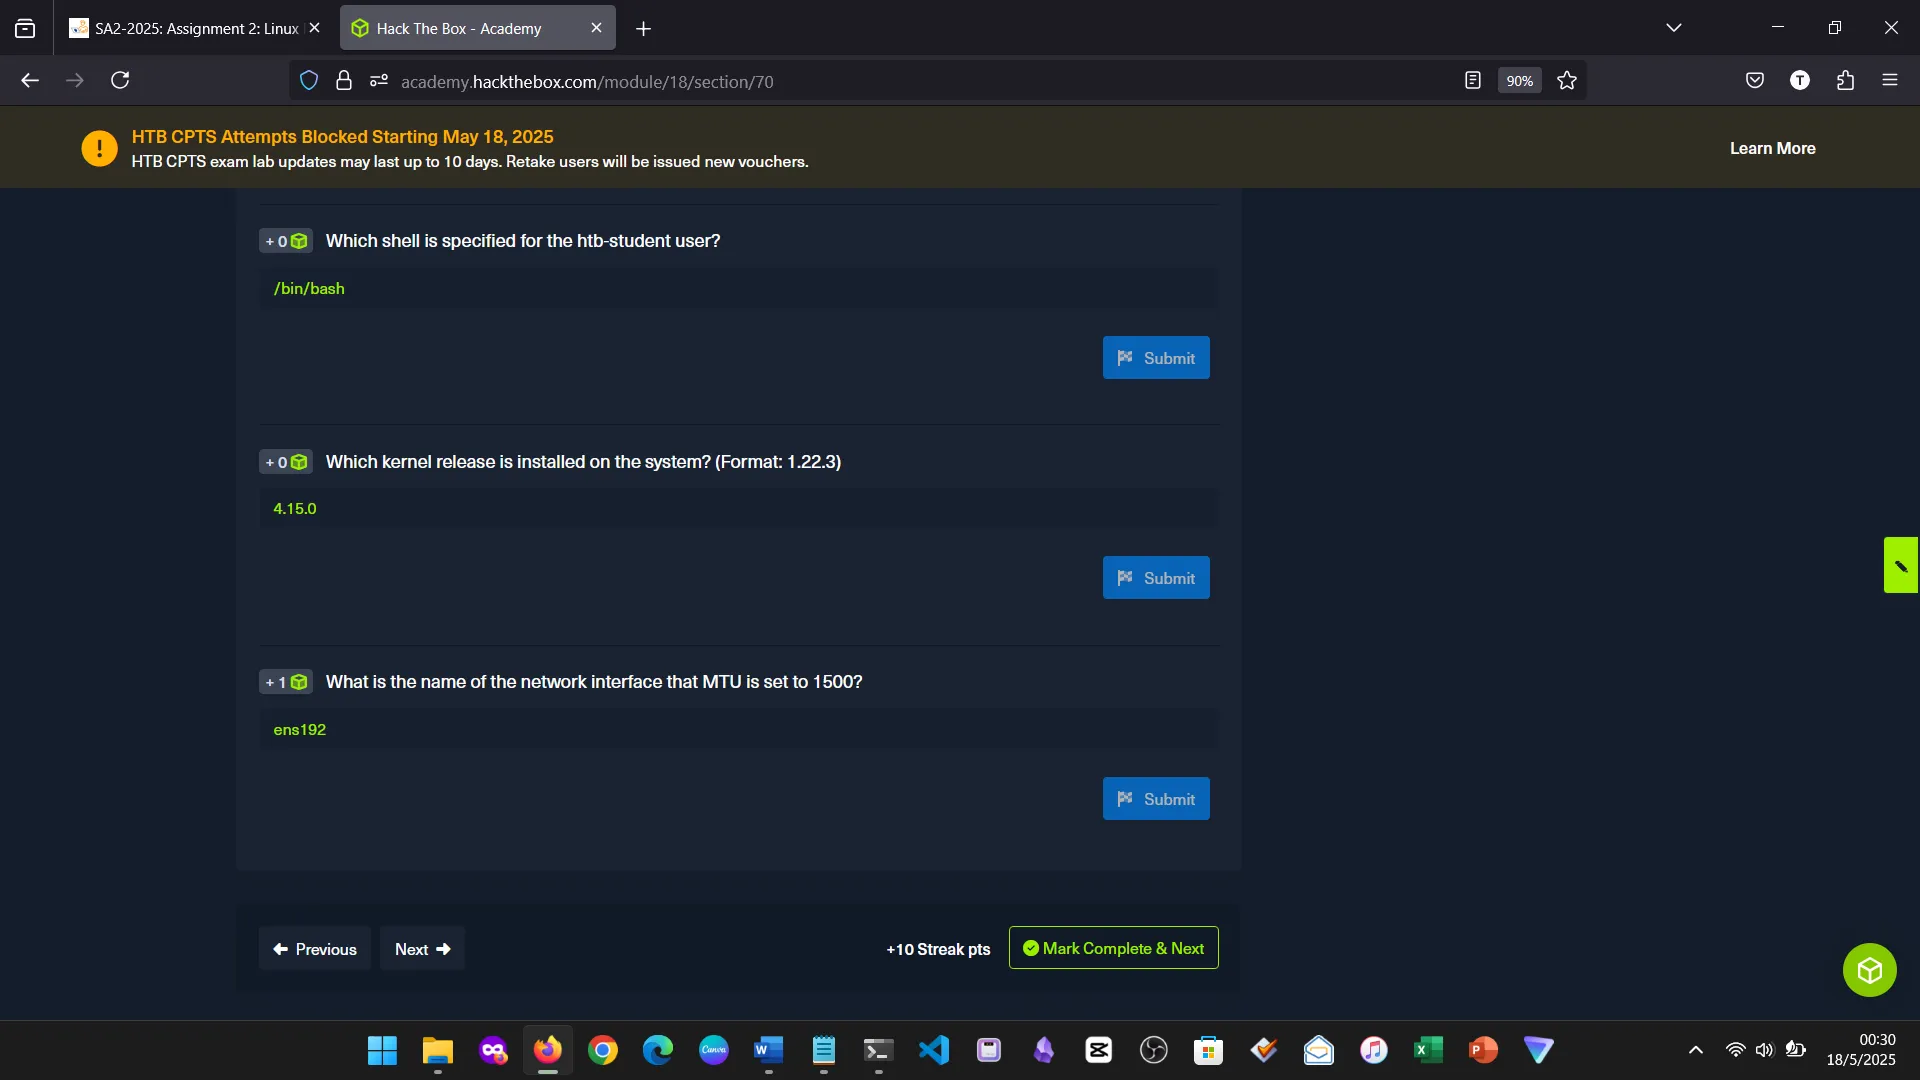
Task: Click Mark Complete & Next
Action: pos(1113,948)
